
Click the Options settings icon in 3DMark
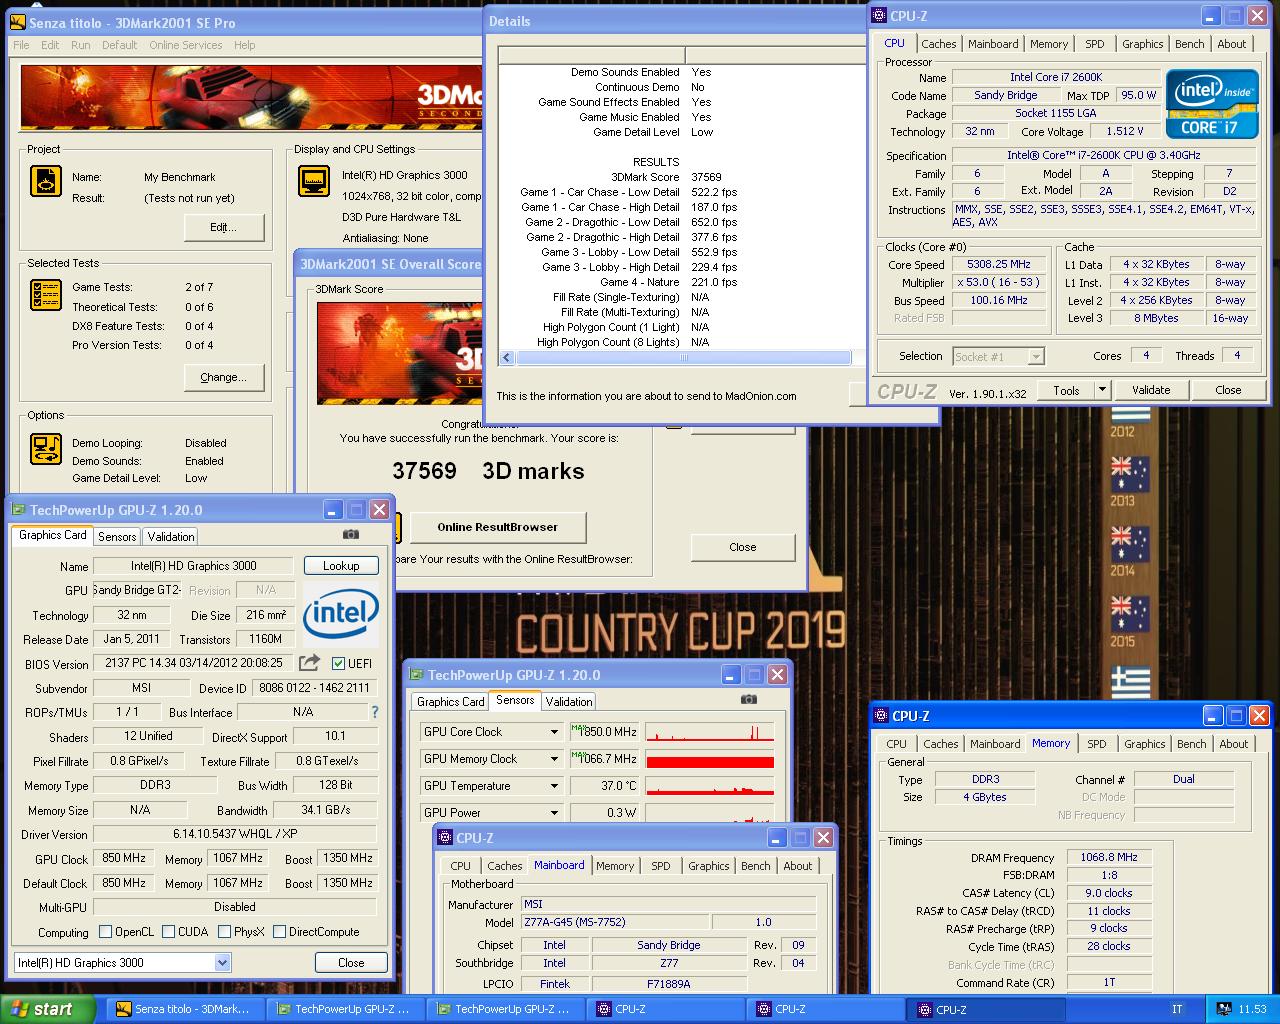coord(46,450)
